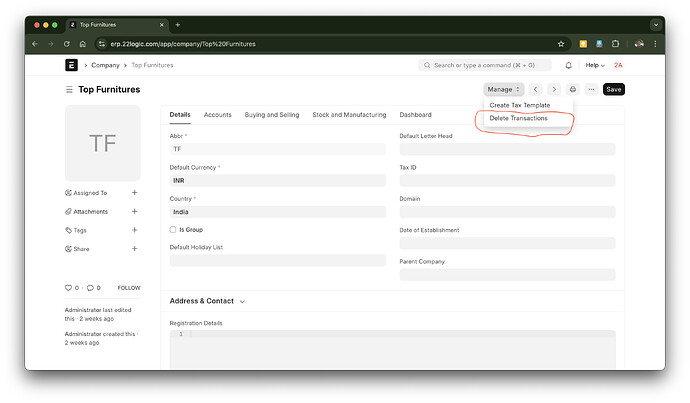The image size is (690, 403).
Task: Open the notifications bell
Action: pos(569,65)
